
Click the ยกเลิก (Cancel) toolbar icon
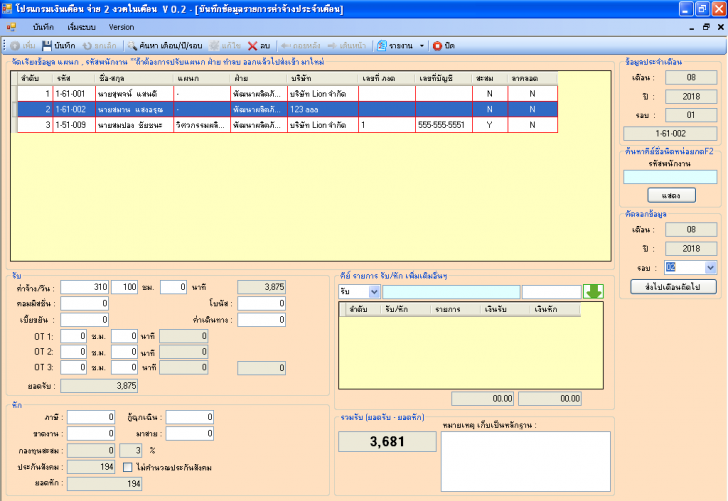87,46
